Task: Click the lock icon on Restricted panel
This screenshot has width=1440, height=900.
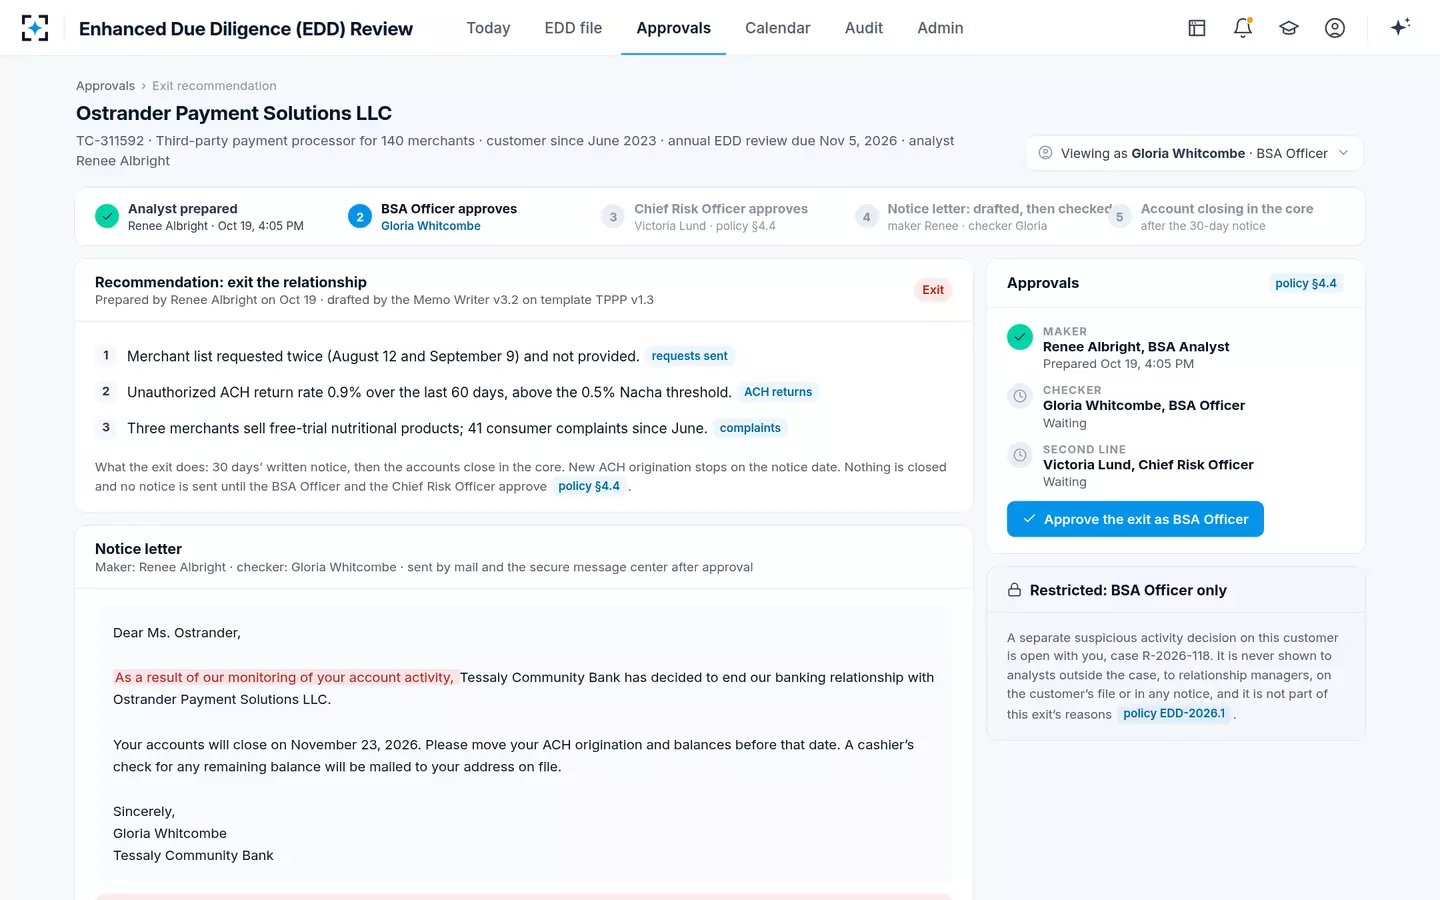Action: [x=1014, y=590]
